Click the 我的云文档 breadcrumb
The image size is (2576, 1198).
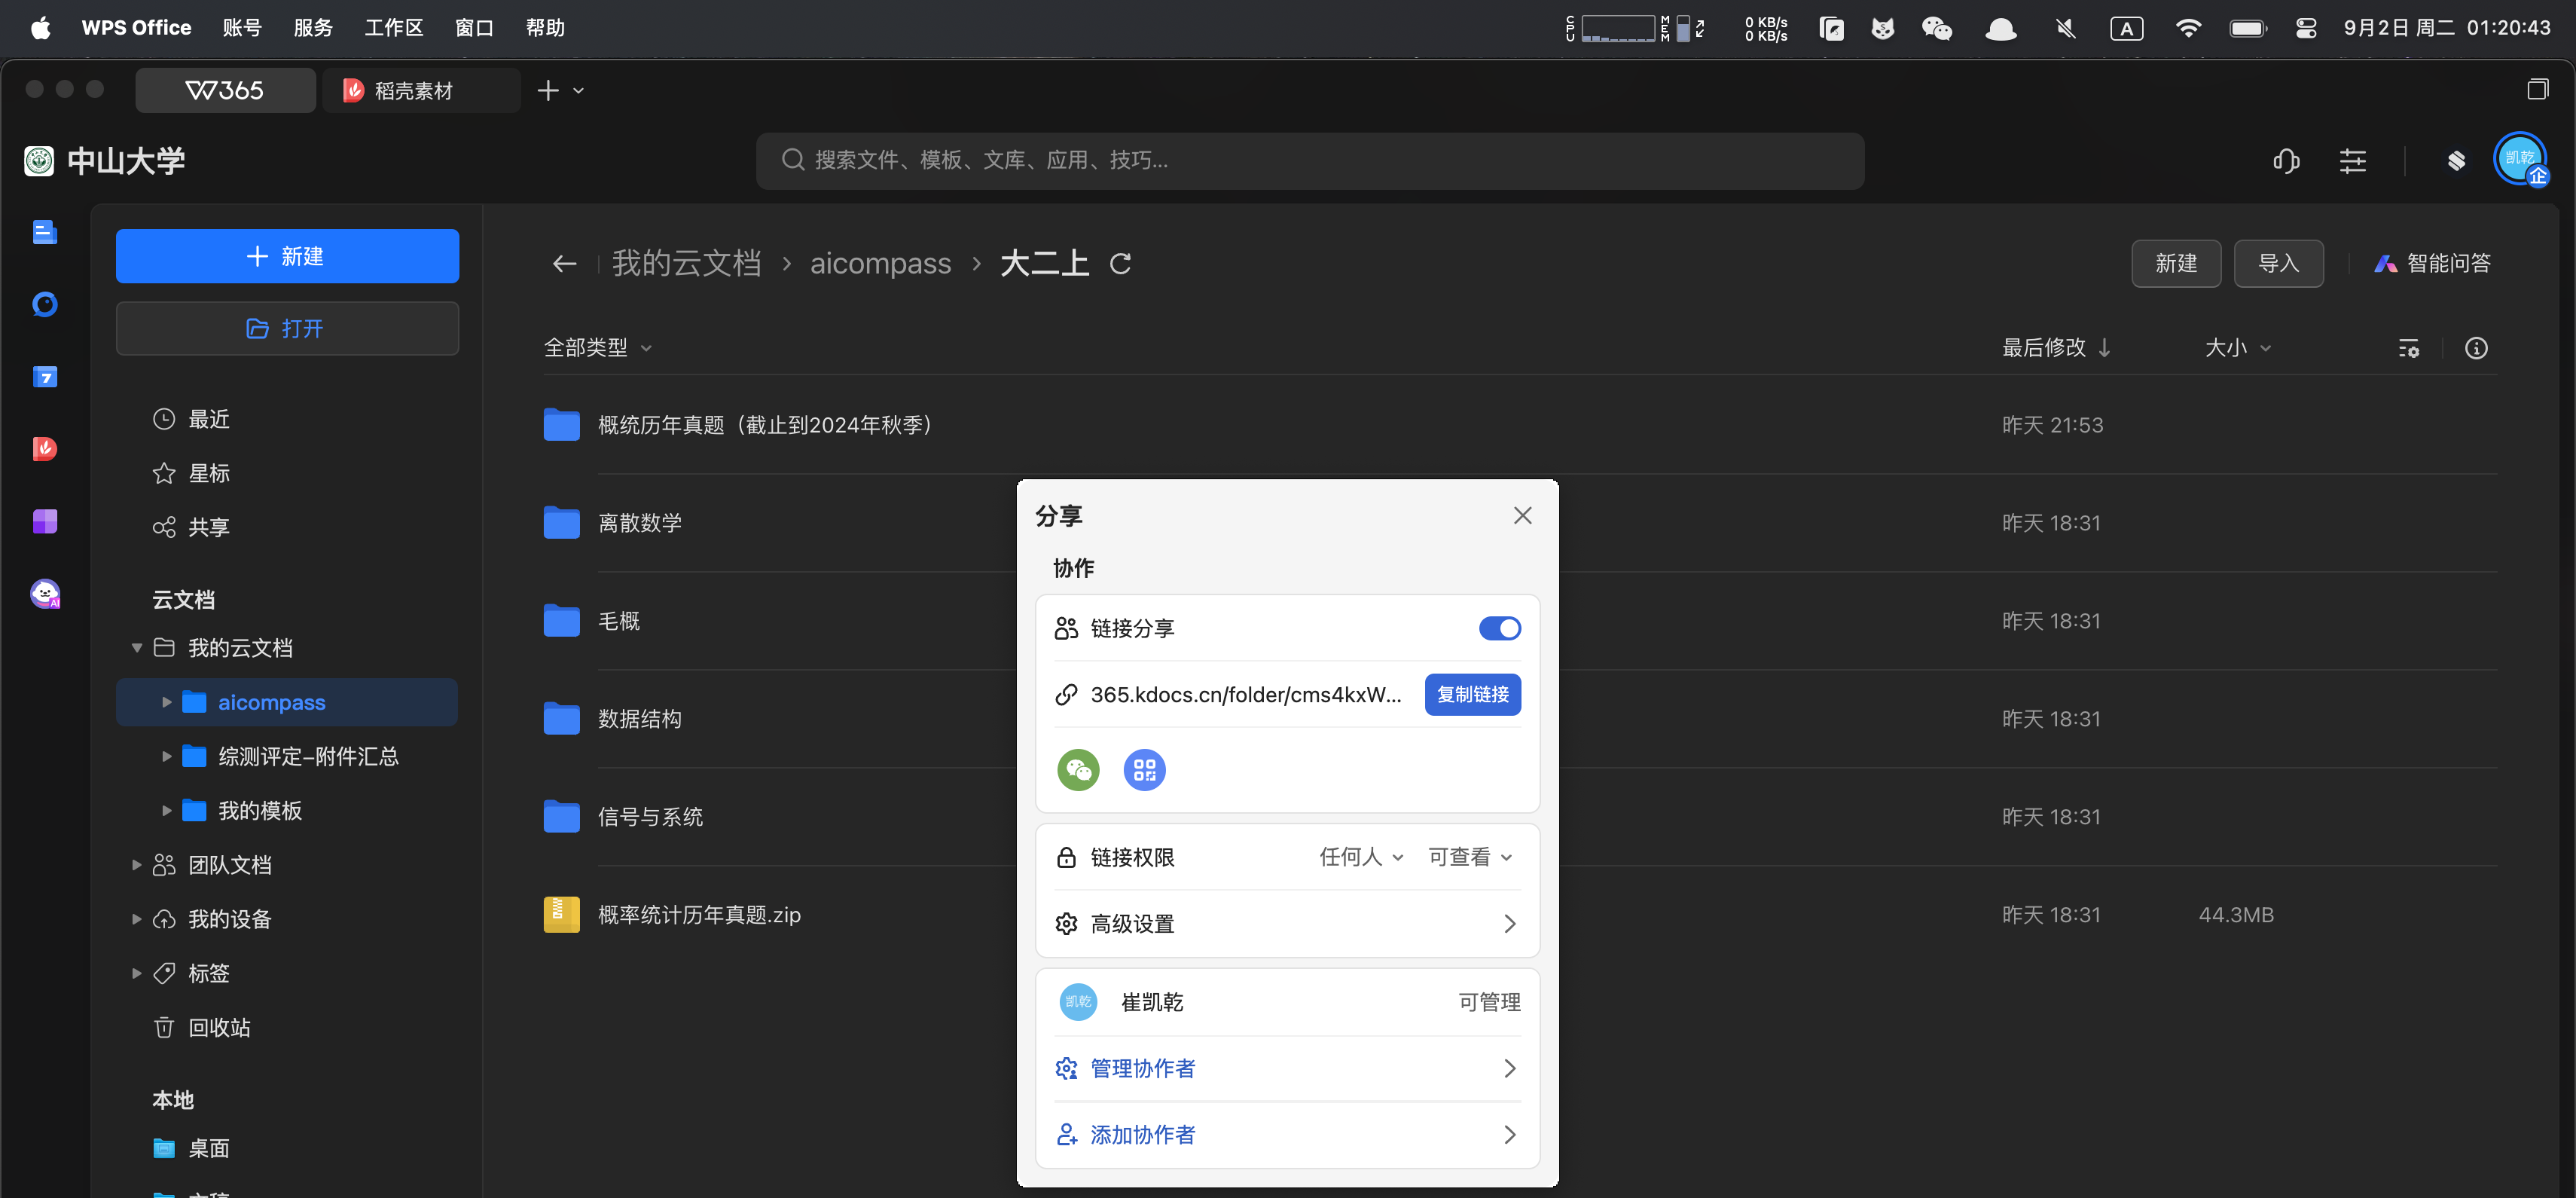click(686, 263)
